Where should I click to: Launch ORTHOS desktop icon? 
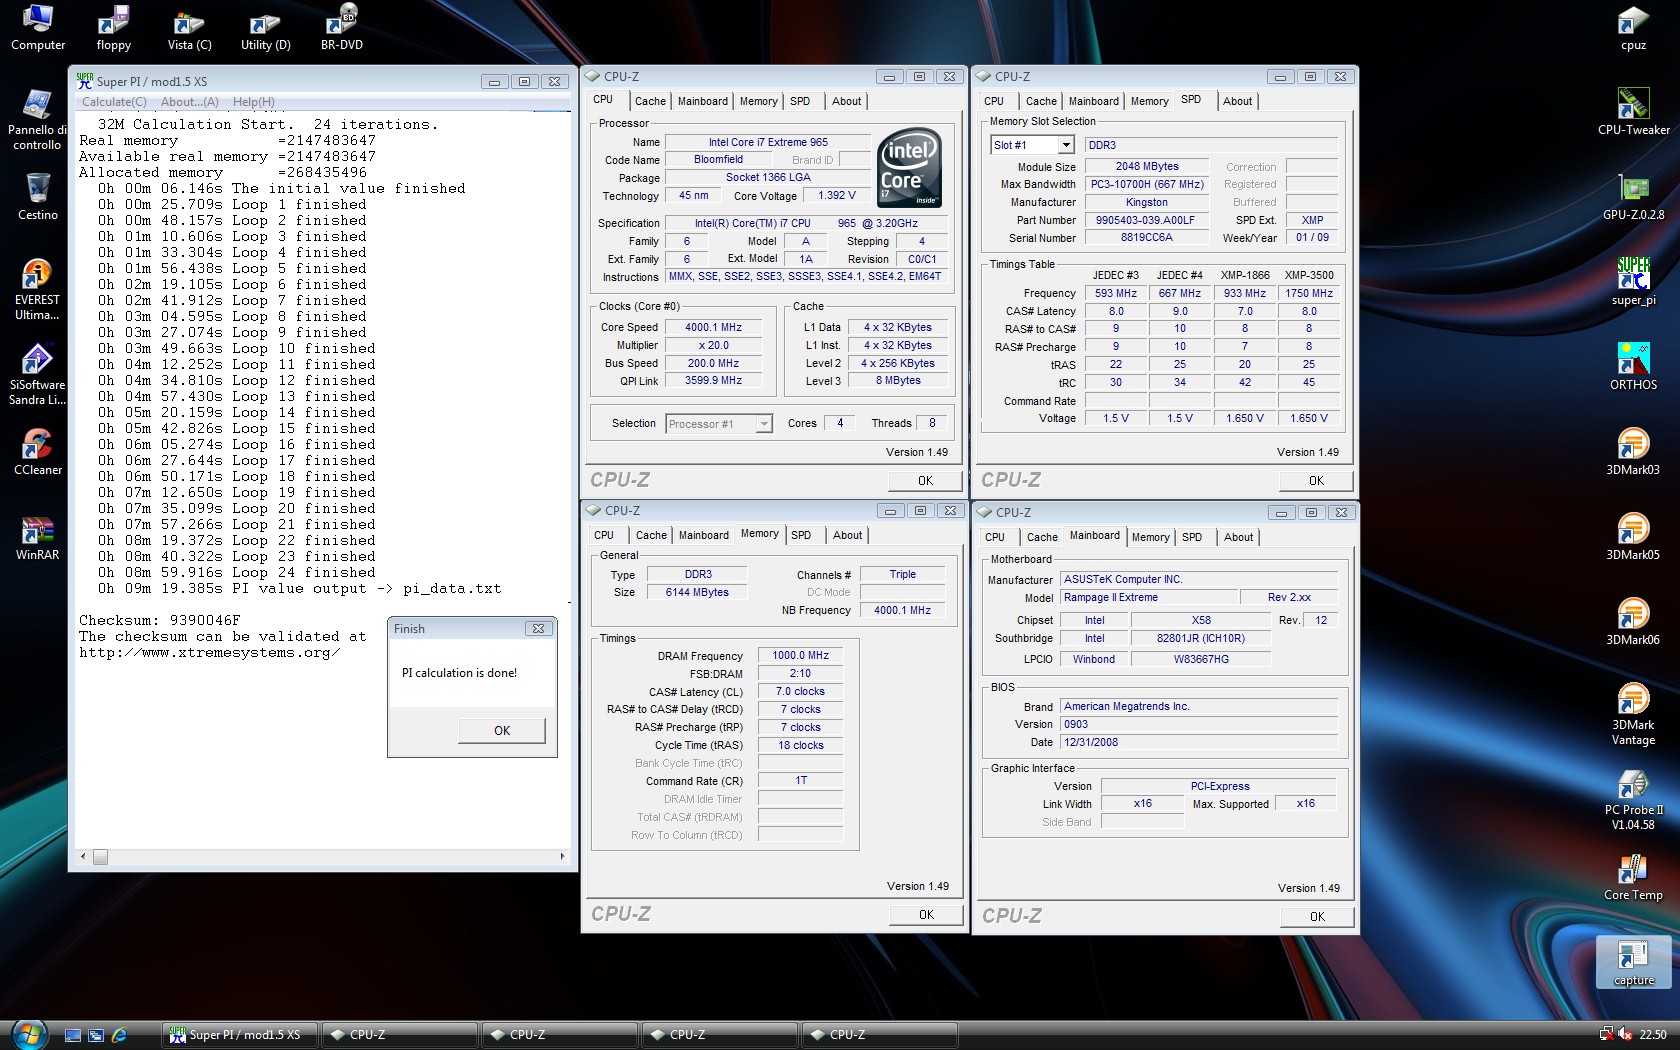pos(1633,367)
